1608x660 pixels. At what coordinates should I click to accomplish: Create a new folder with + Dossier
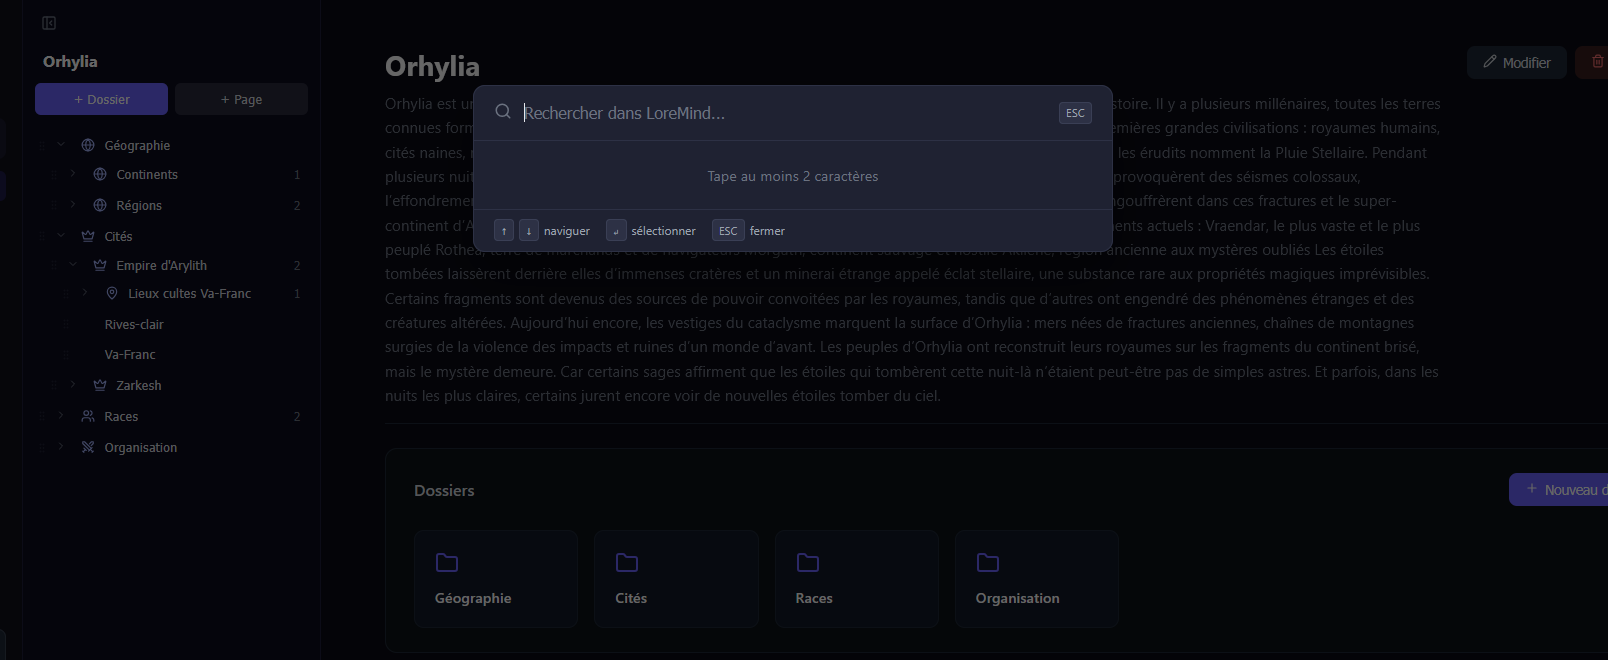coord(101,99)
